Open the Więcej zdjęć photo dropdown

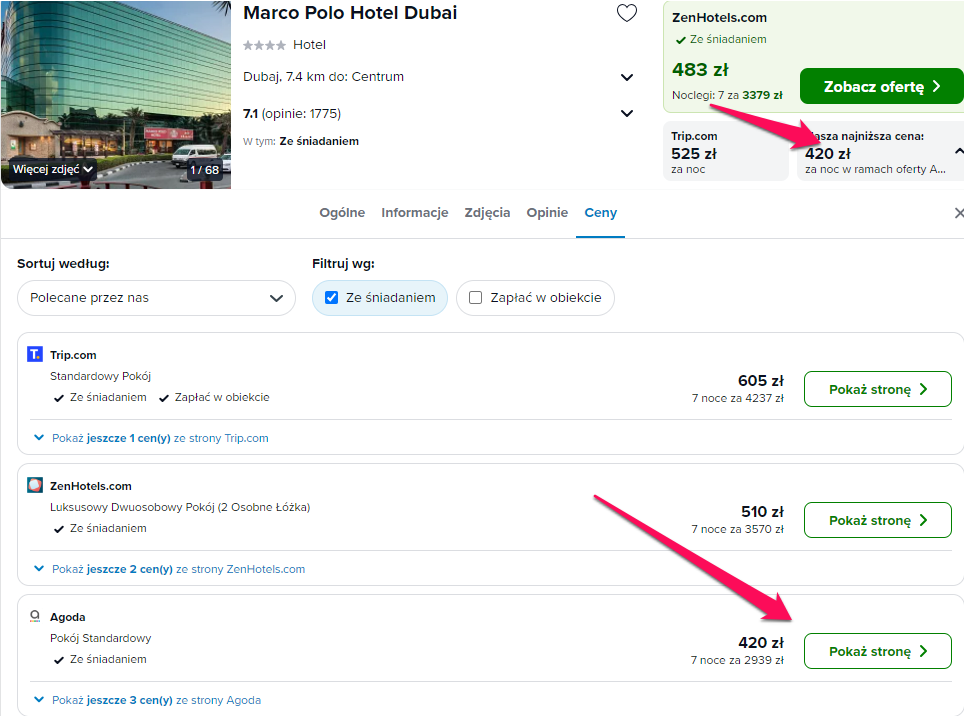53,169
